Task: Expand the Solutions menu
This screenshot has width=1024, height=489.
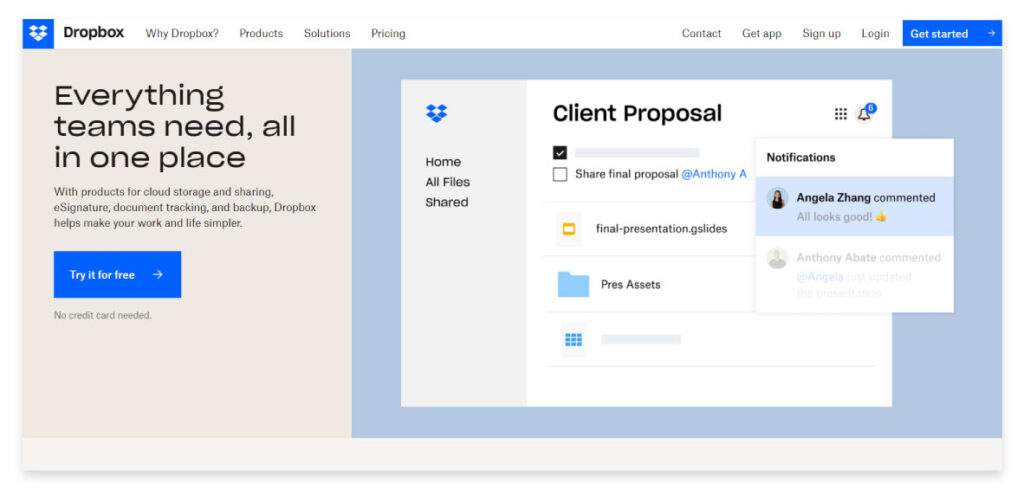Action: coord(327,33)
